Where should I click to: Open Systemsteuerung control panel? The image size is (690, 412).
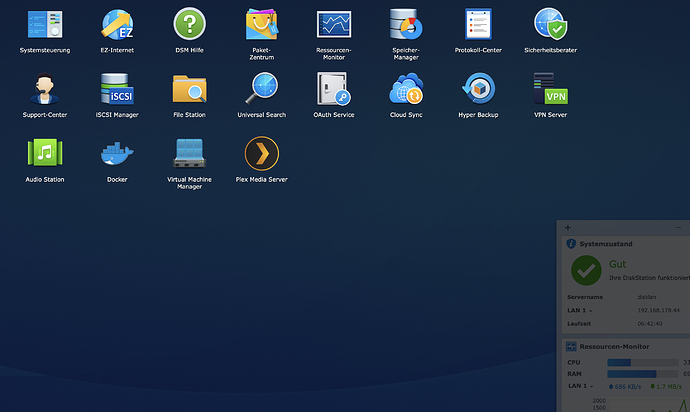(45, 25)
